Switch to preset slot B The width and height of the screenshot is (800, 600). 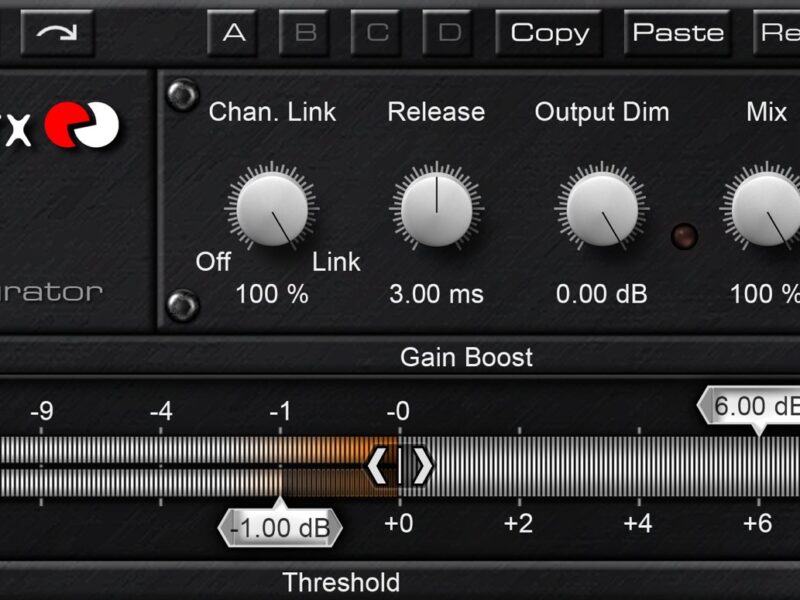(305, 32)
